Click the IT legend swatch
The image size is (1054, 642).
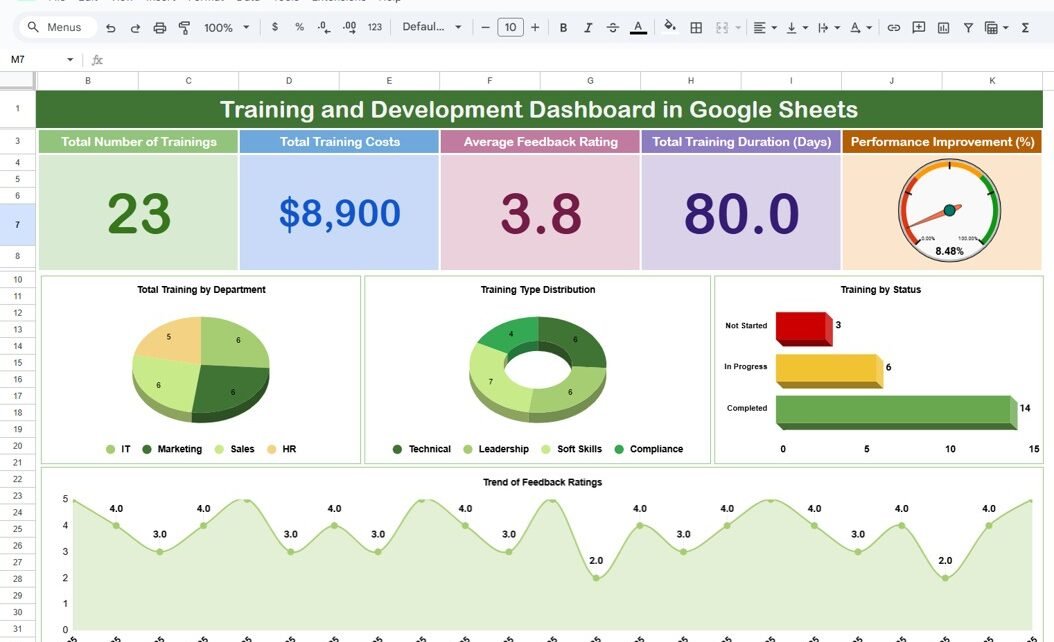[x=110, y=449]
